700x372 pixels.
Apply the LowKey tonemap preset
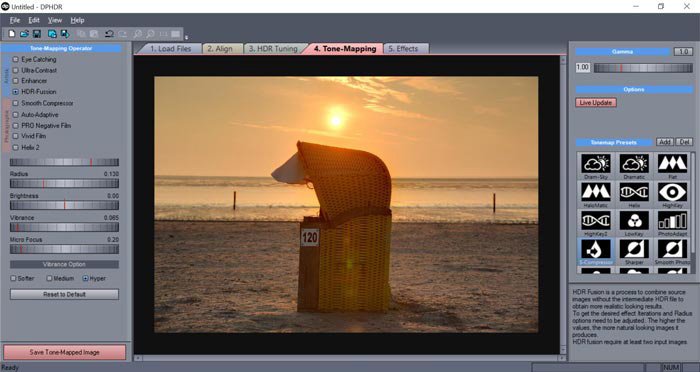tap(634, 223)
